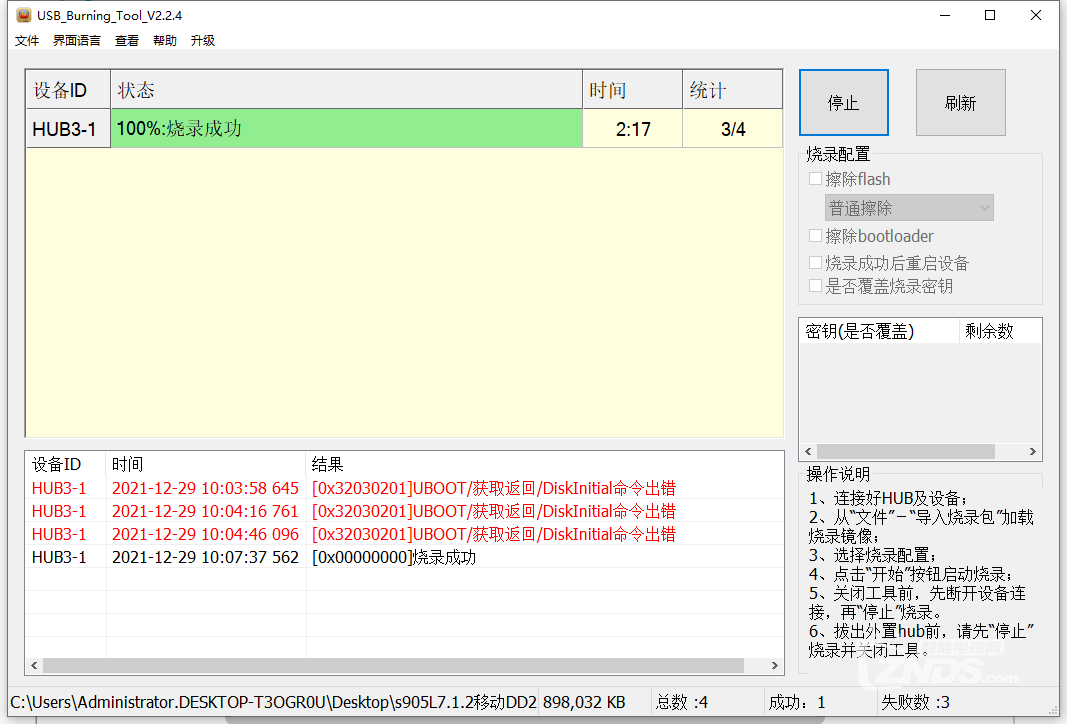Open the 查看 menu

126,40
